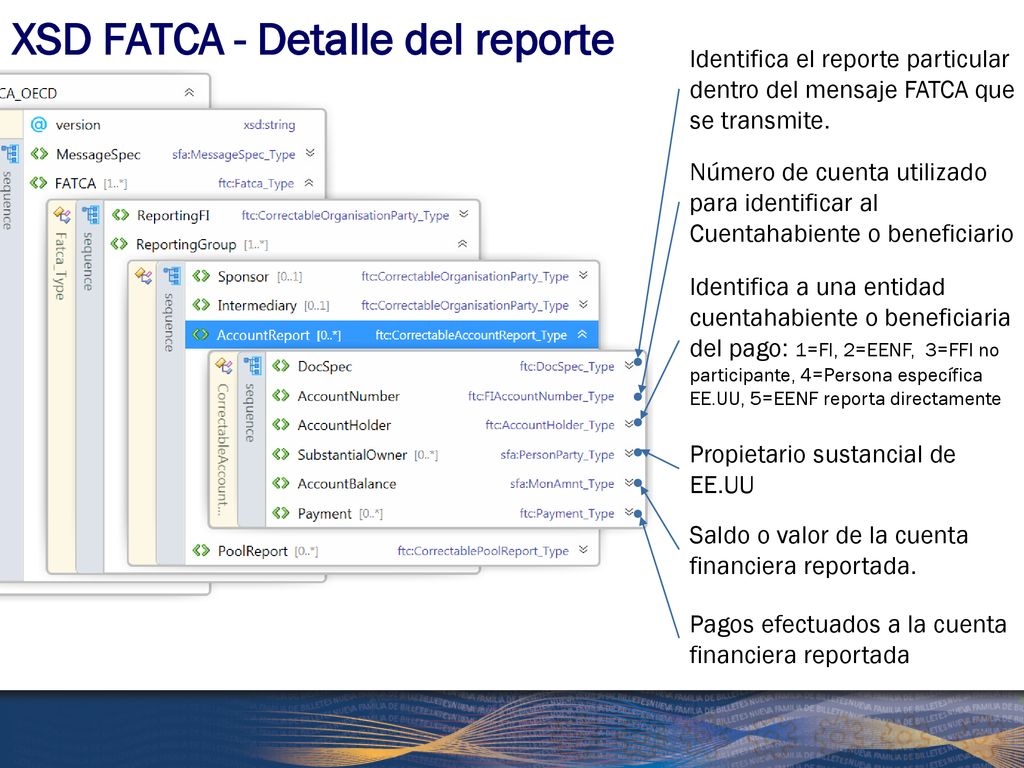1024x768 pixels.
Task: Collapse the CA_OECD root box
Action: coord(189,93)
